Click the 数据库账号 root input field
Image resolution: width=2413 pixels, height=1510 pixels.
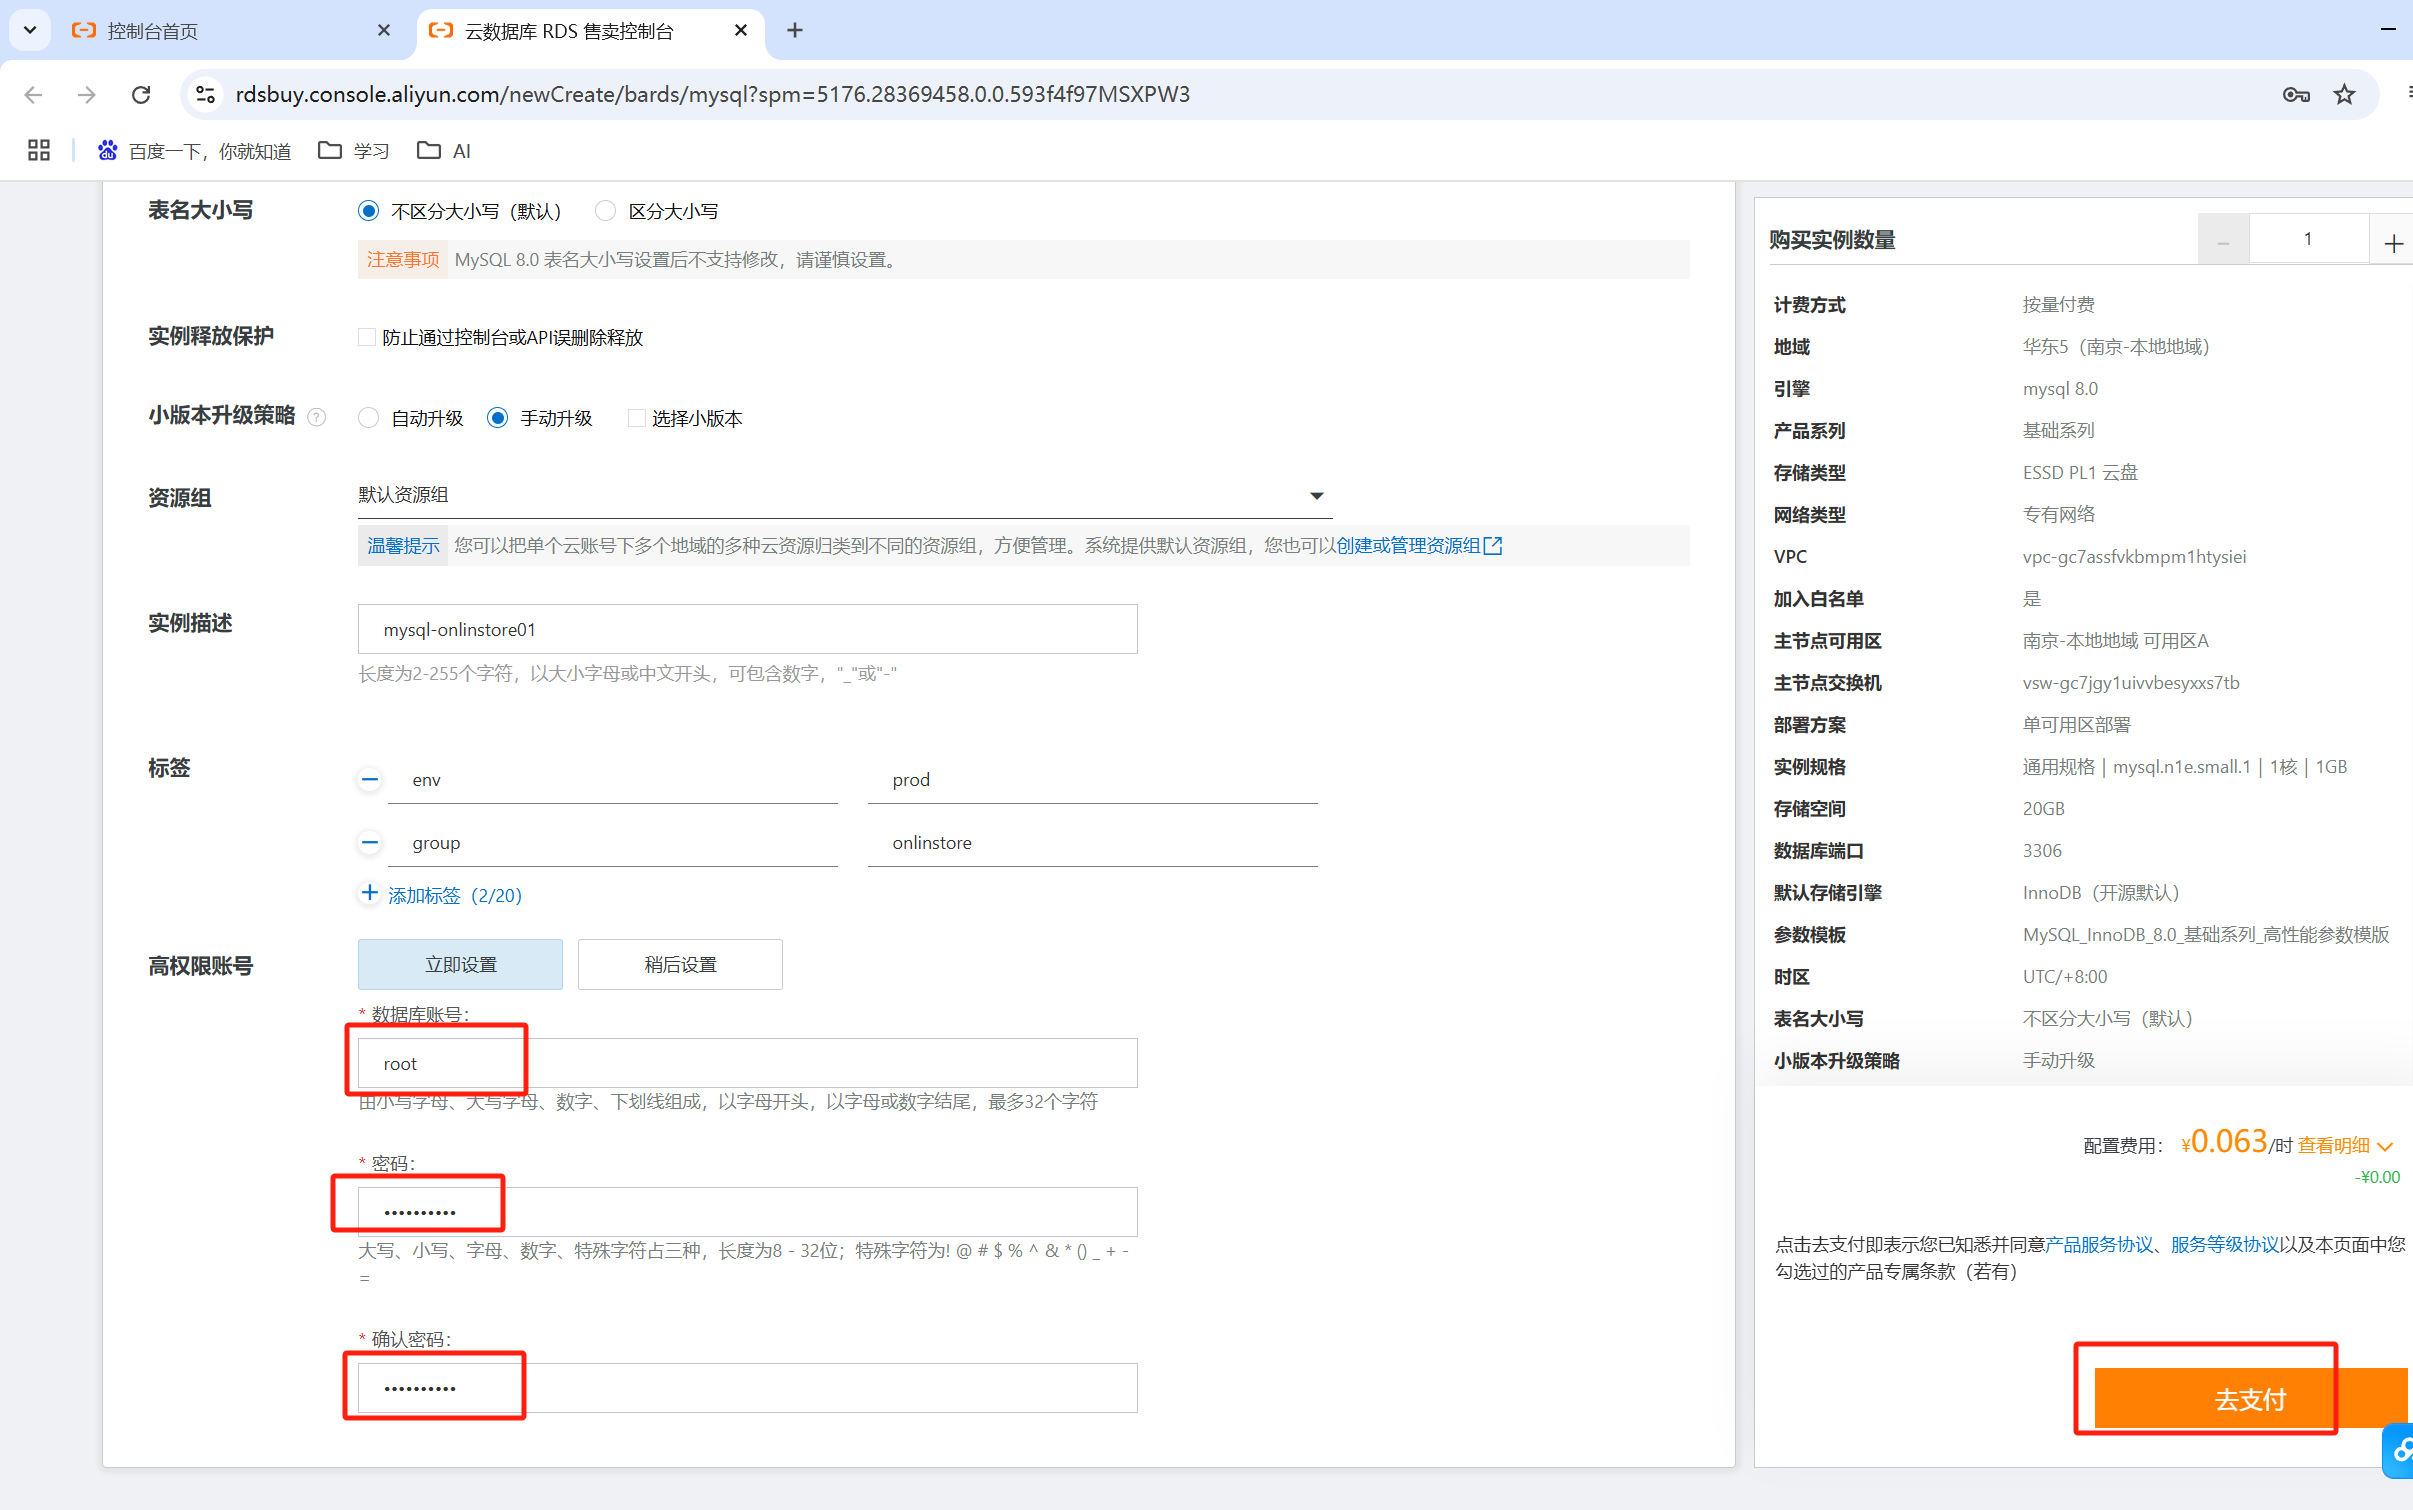pos(747,1063)
